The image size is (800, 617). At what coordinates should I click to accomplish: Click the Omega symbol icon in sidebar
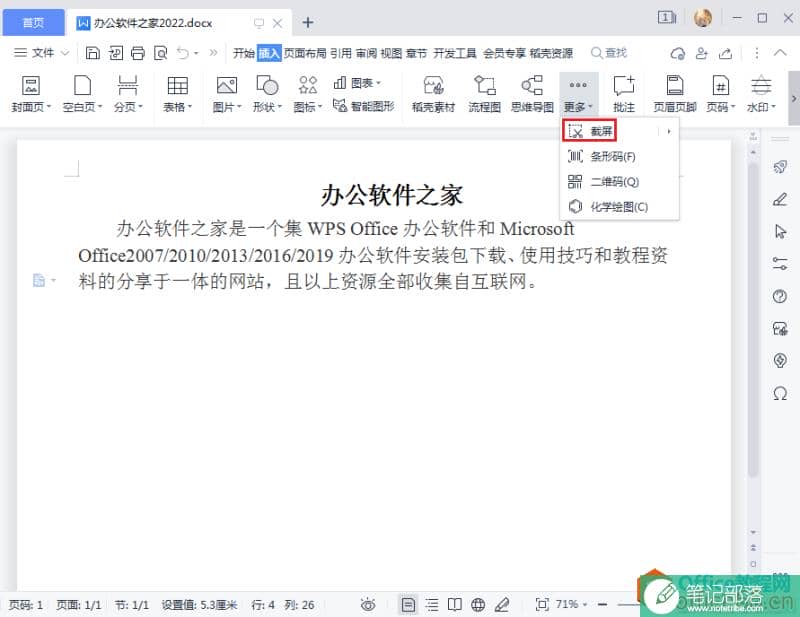(x=780, y=393)
